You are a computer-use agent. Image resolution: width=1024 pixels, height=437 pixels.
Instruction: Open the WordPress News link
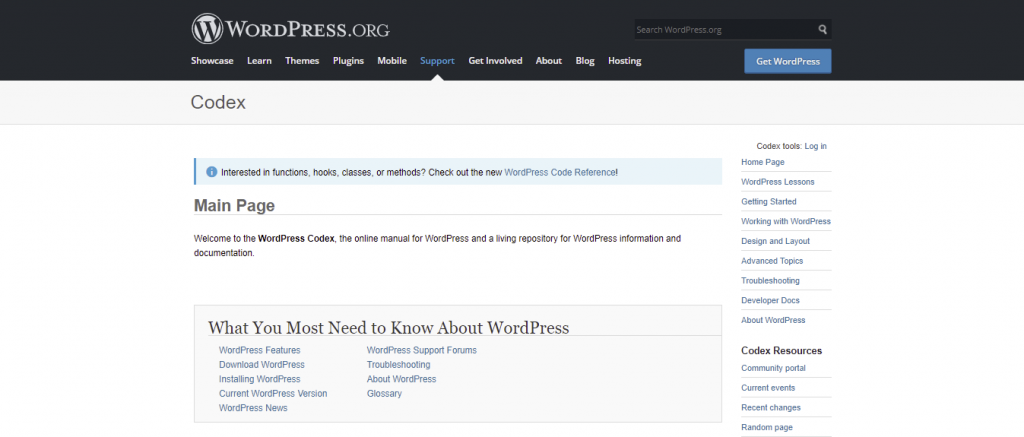tap(253, 408)
